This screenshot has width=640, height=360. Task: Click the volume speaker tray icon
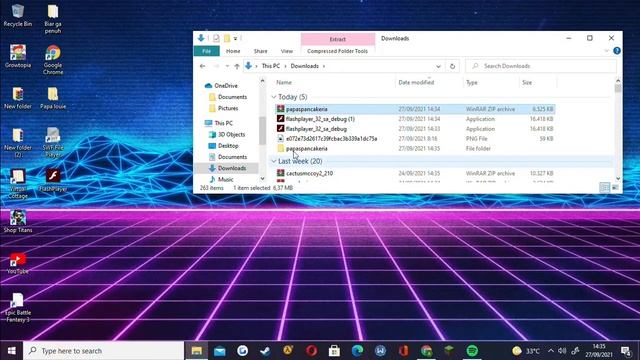coord(562,351)
